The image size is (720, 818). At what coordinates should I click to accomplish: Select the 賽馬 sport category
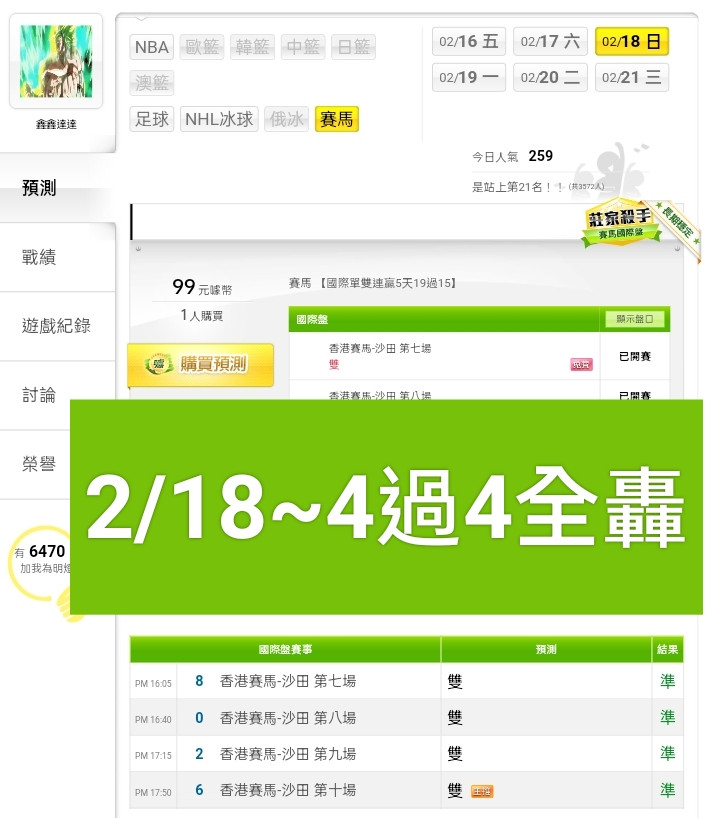point(337,119)
